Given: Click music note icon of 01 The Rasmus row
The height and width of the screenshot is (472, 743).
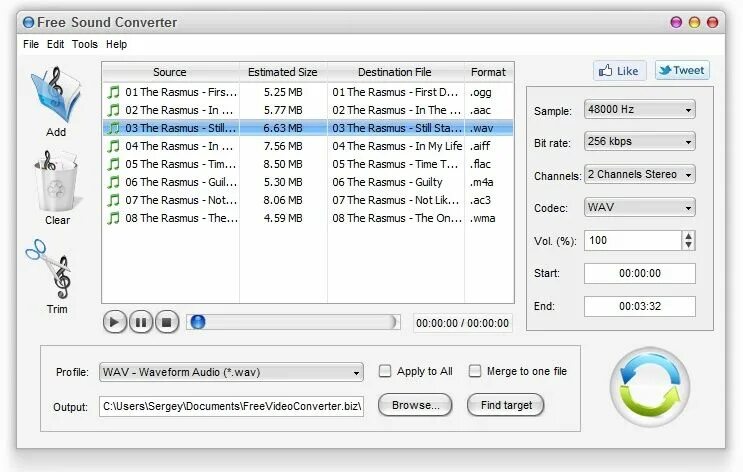Looking at the screenshot, I should (113, 92).
